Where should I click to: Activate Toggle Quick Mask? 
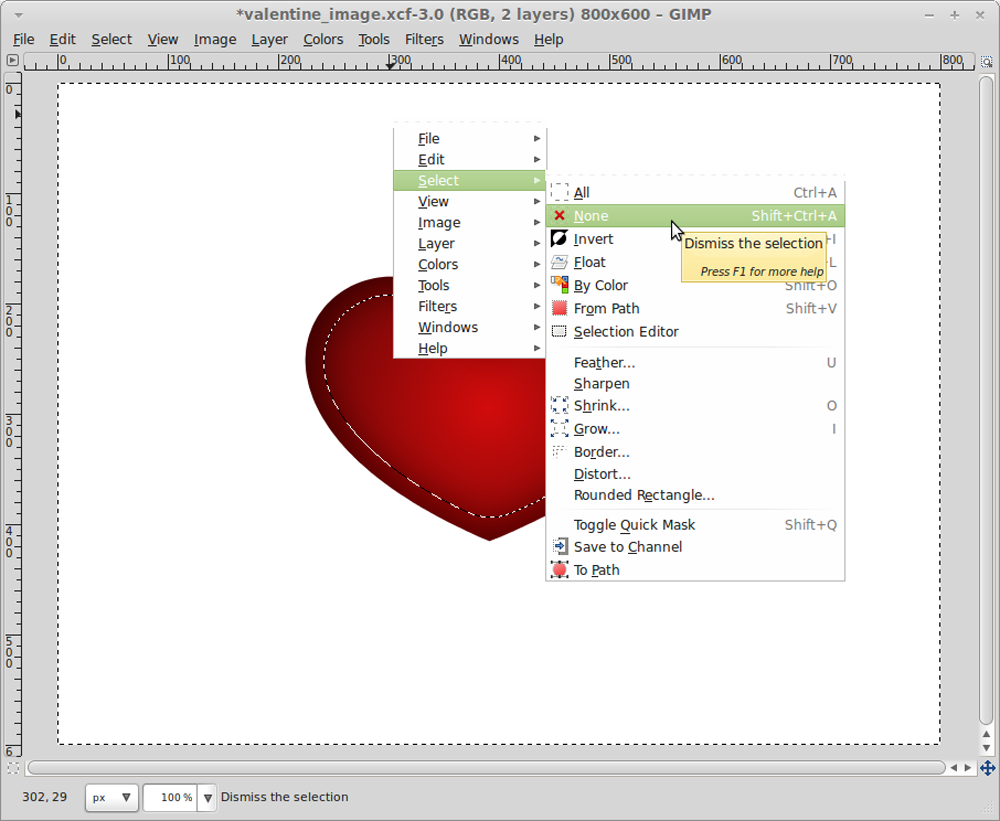(x=634, y=524)
